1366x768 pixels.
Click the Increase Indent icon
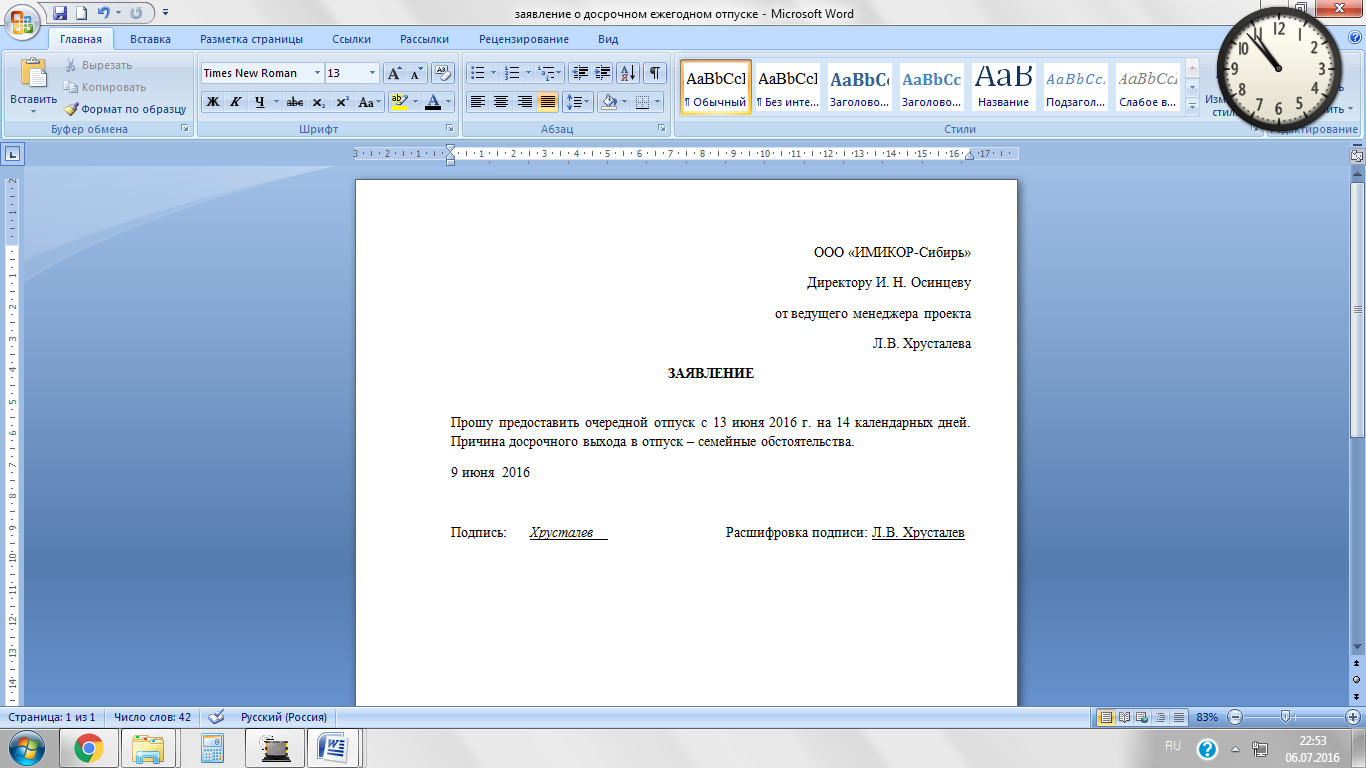coord(602,73)
